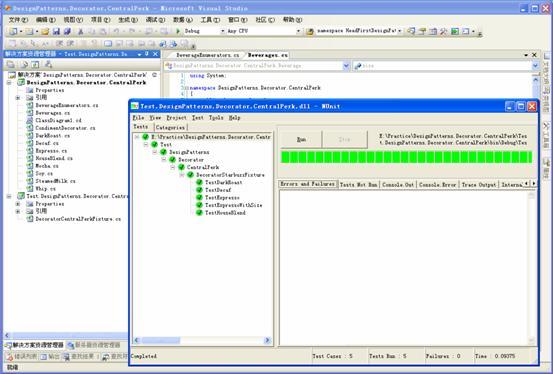
Task: Select TestDarkRoast in NUnit test tree
Action: (x=224, y=182)
